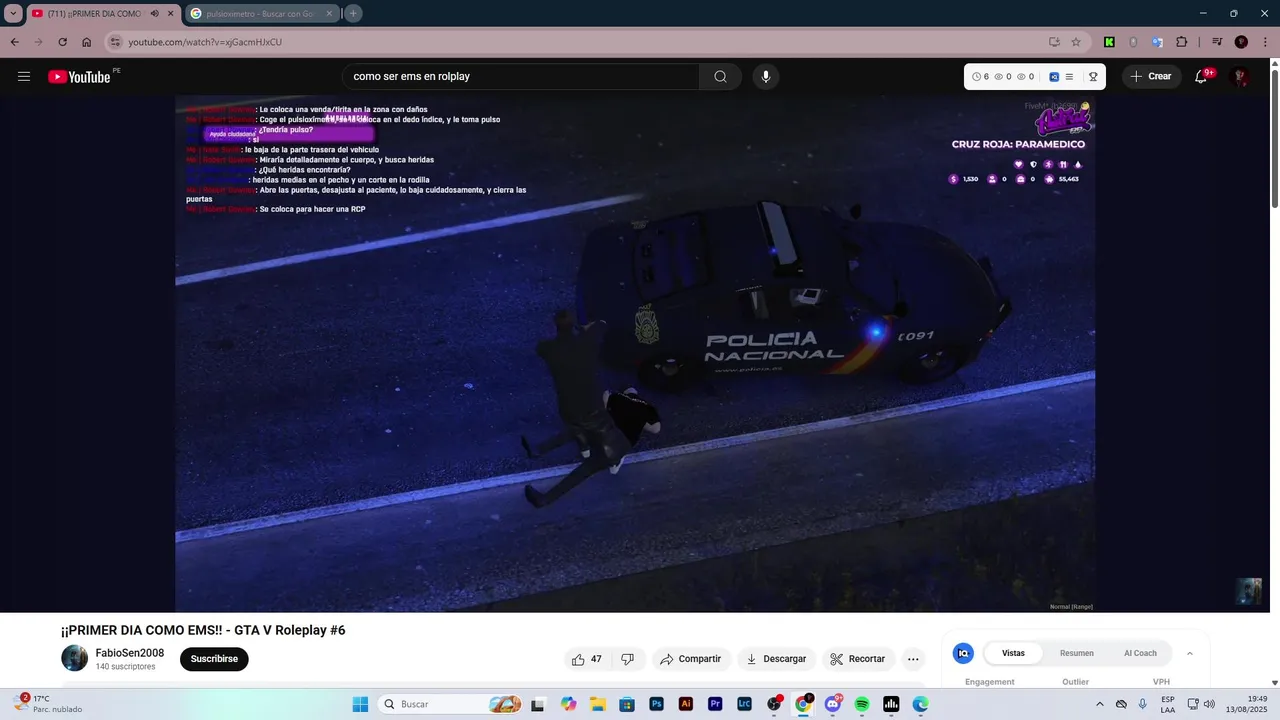Screen dimensions: 1280x720
Task: Close the pulsioximetro tab
Action: (x=329, y=14)
